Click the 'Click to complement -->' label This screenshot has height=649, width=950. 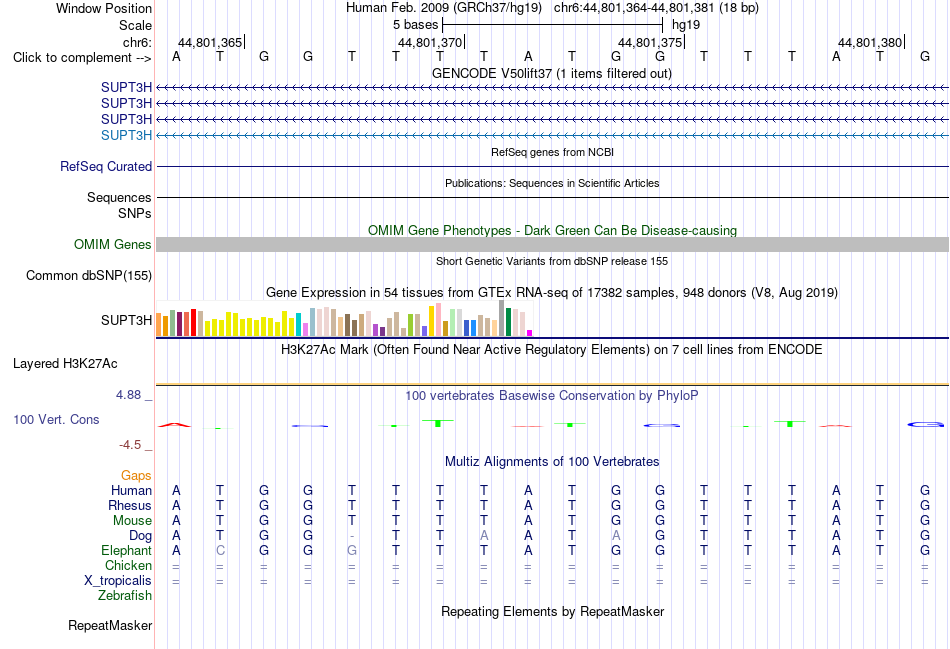click(82, 58)
